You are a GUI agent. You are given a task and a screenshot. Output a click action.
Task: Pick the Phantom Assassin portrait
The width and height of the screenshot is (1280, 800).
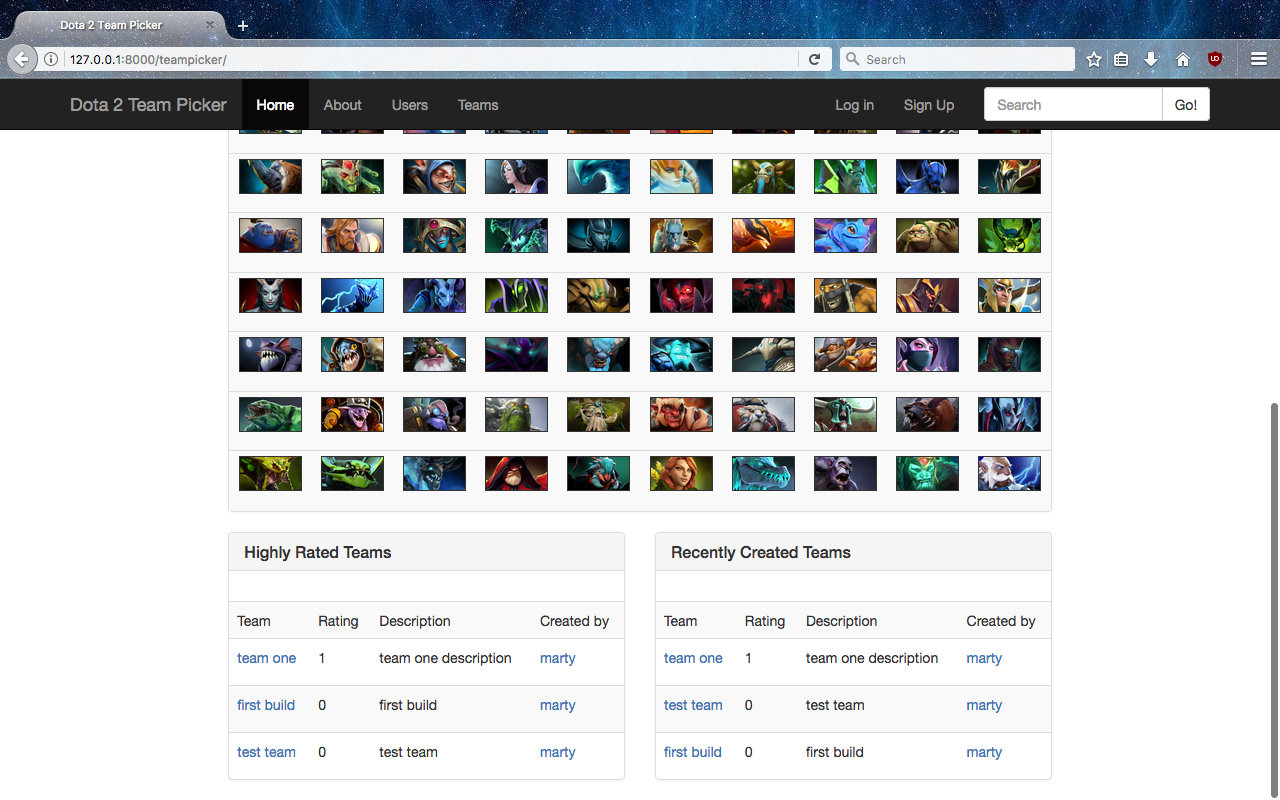point(598,235)
